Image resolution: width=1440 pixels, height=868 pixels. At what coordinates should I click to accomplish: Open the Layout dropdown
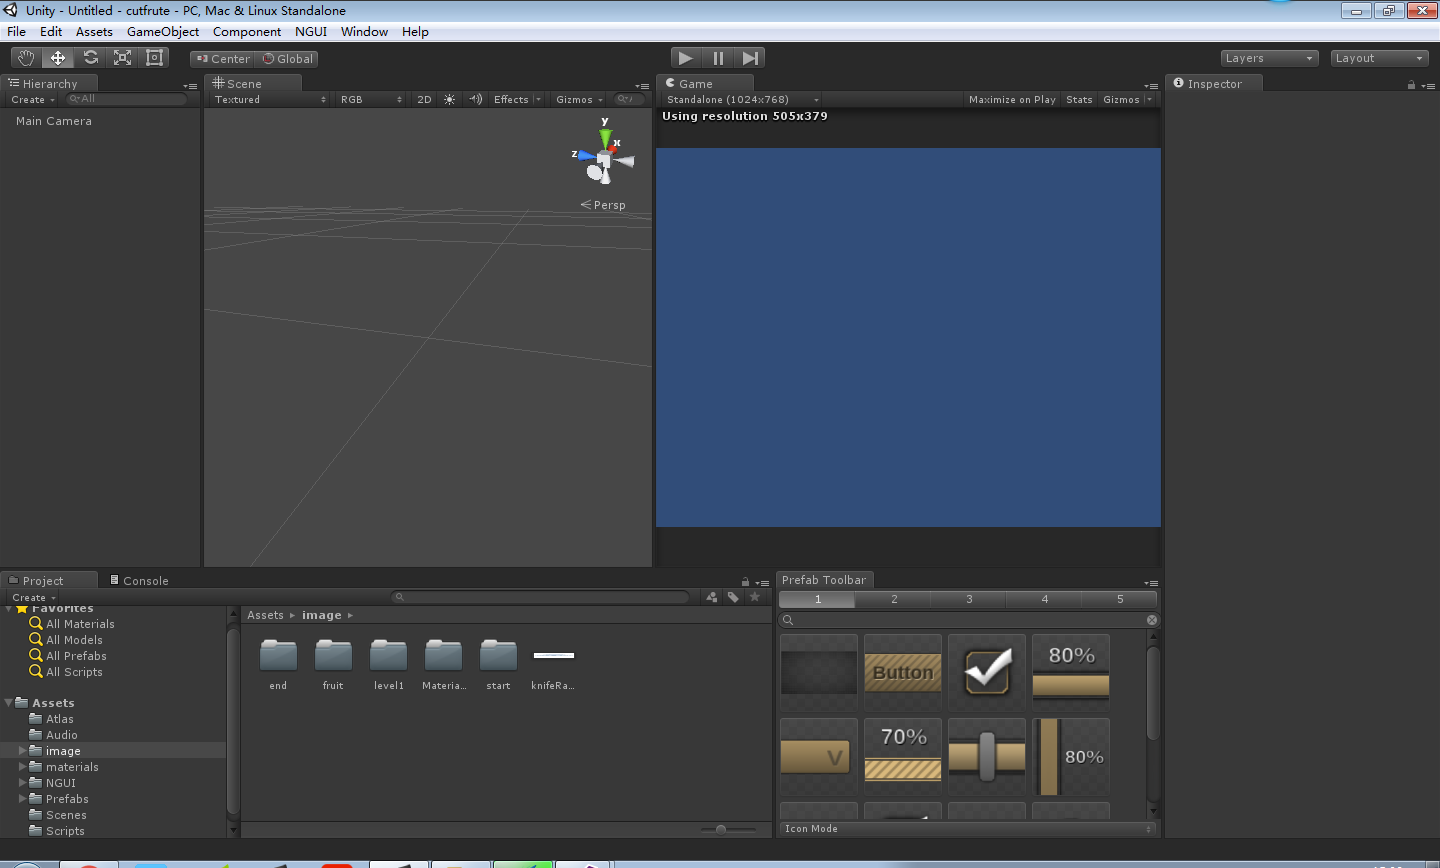click(1379, 58)
